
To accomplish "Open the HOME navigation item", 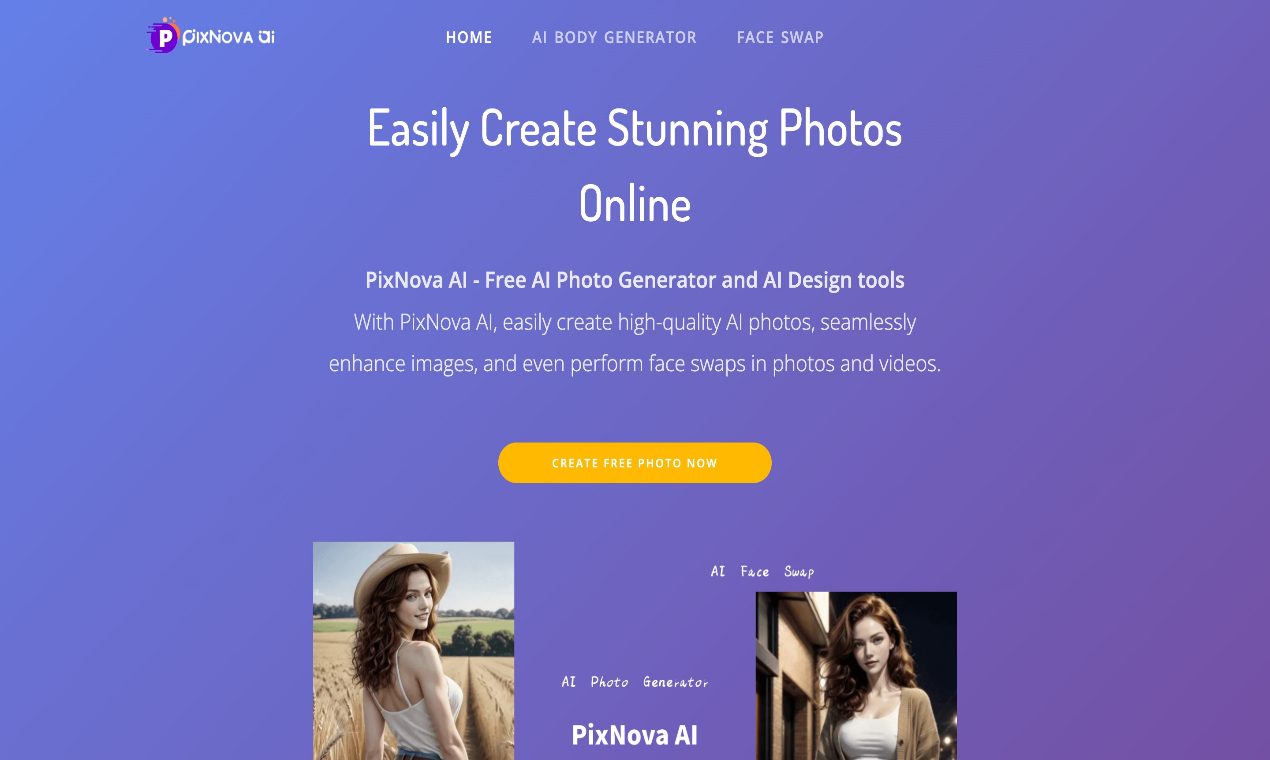I will [469, 37].
